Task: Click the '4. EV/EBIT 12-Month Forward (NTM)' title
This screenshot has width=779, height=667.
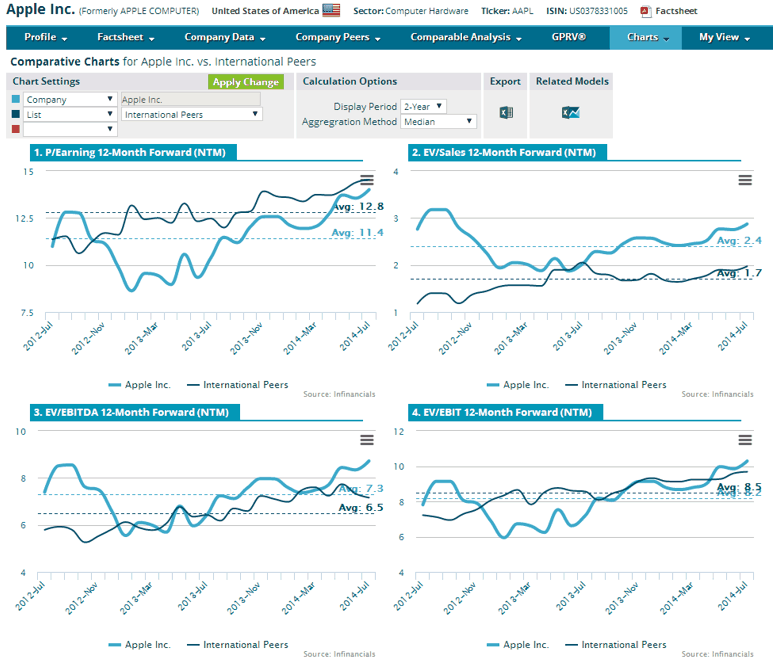Action: click(x=502, y=412)
